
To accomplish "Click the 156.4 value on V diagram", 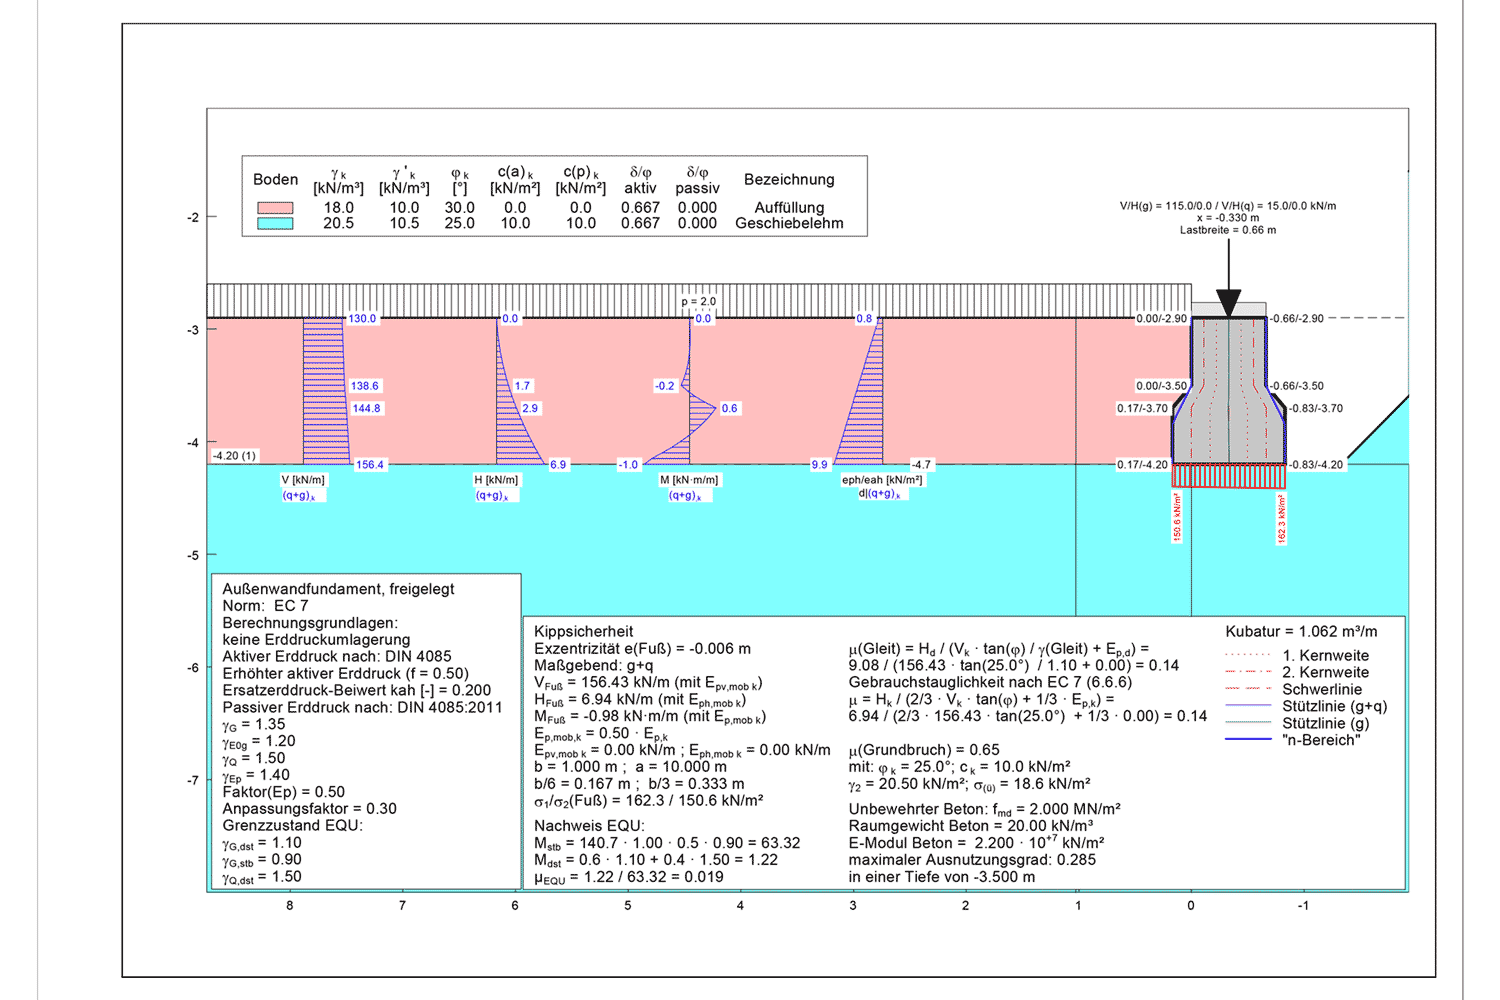I will pyautogui.click(x=370, y=465).
